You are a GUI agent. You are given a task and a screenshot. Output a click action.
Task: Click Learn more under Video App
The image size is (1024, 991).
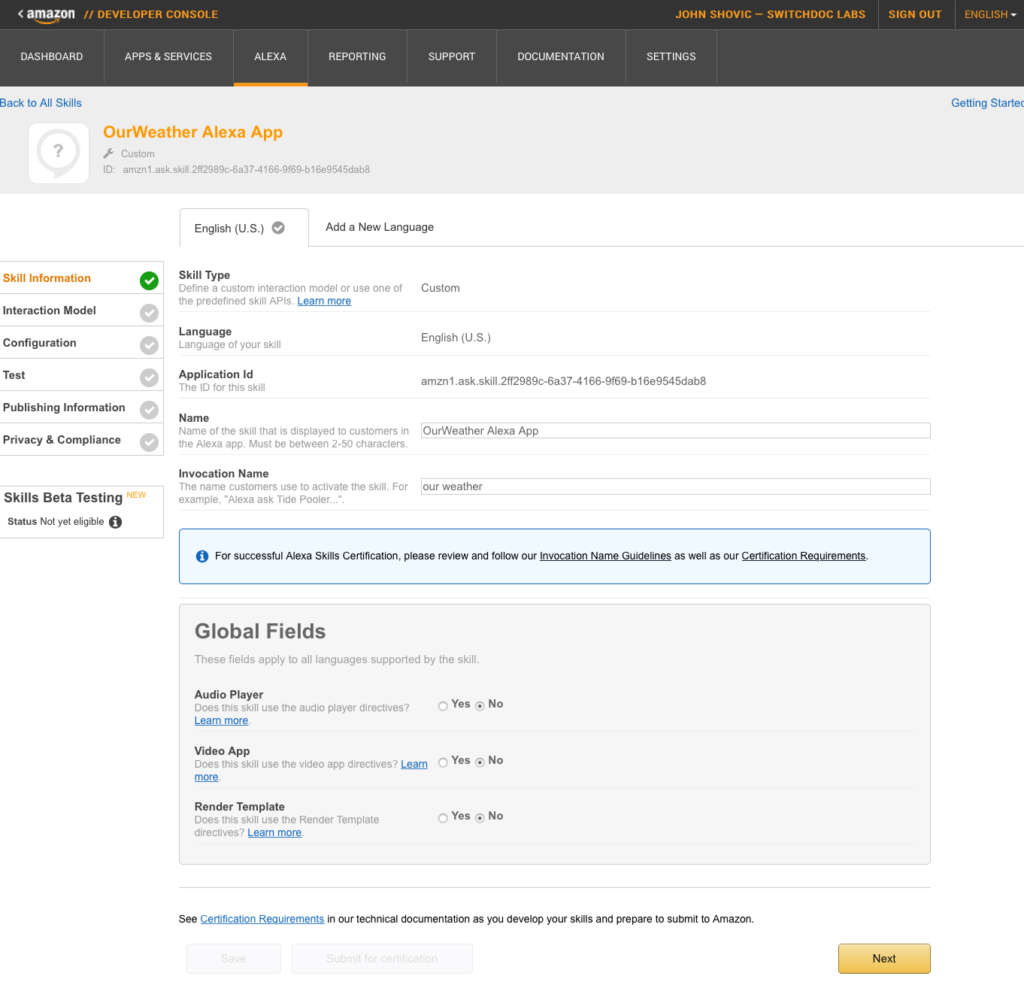click(414, 764)
